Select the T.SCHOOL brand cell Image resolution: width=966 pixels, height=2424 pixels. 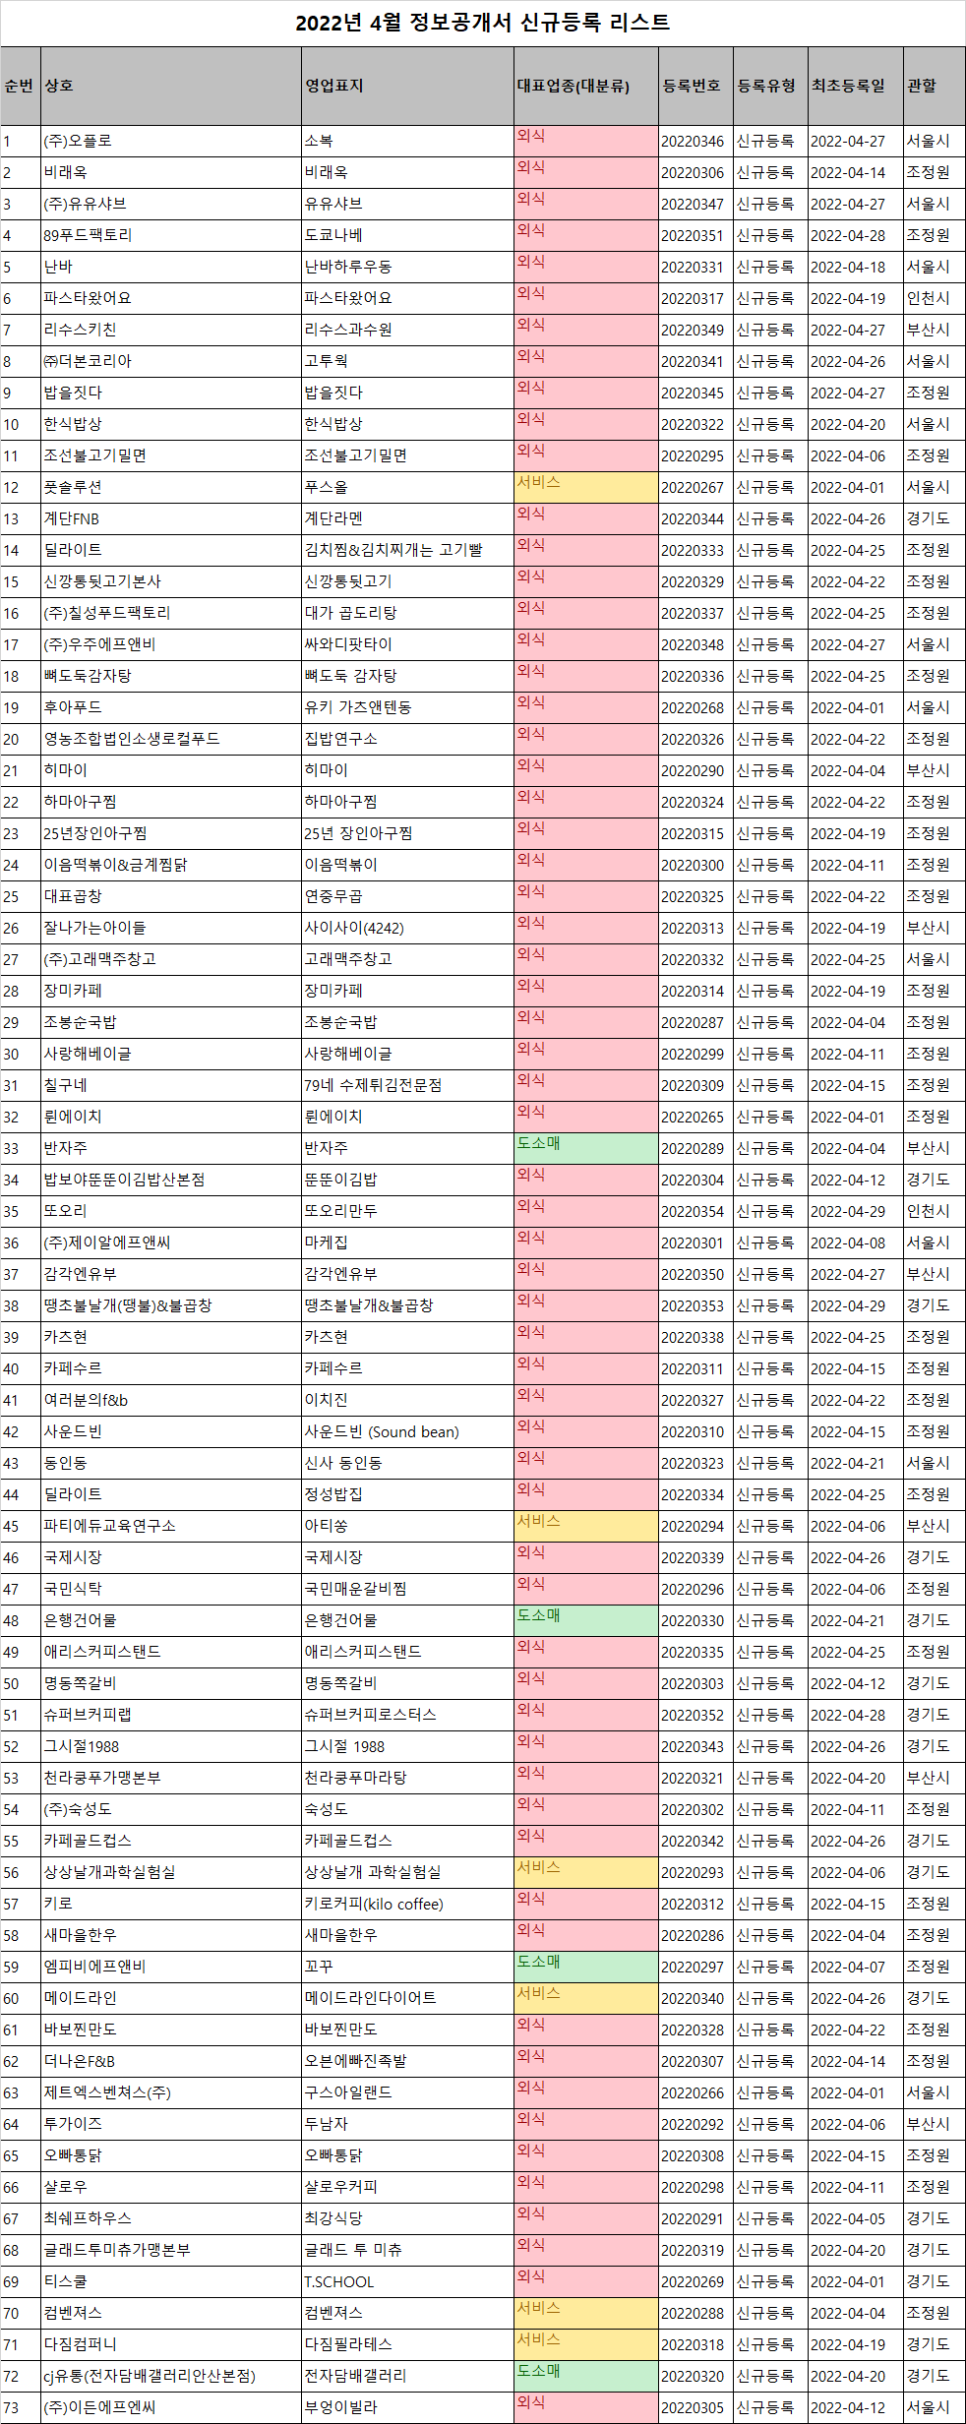pyautogui.click(x=407, y=2281)
